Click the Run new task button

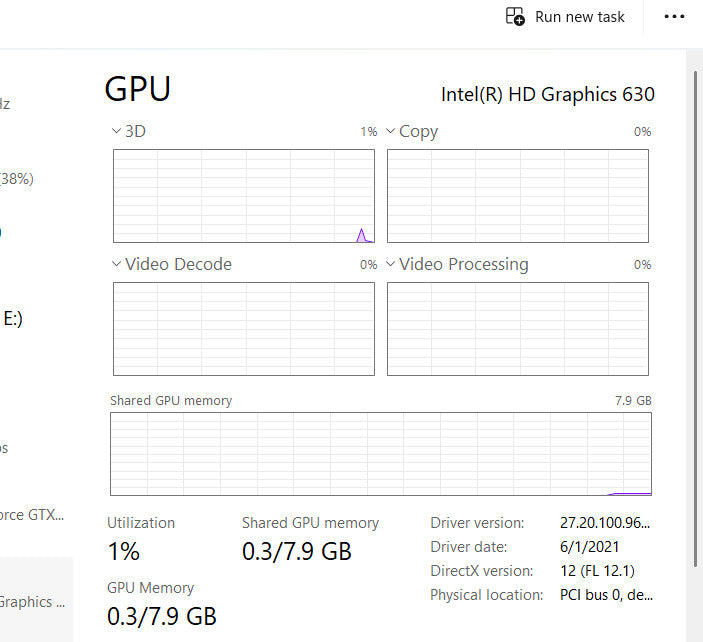click(x=566, y=17)
